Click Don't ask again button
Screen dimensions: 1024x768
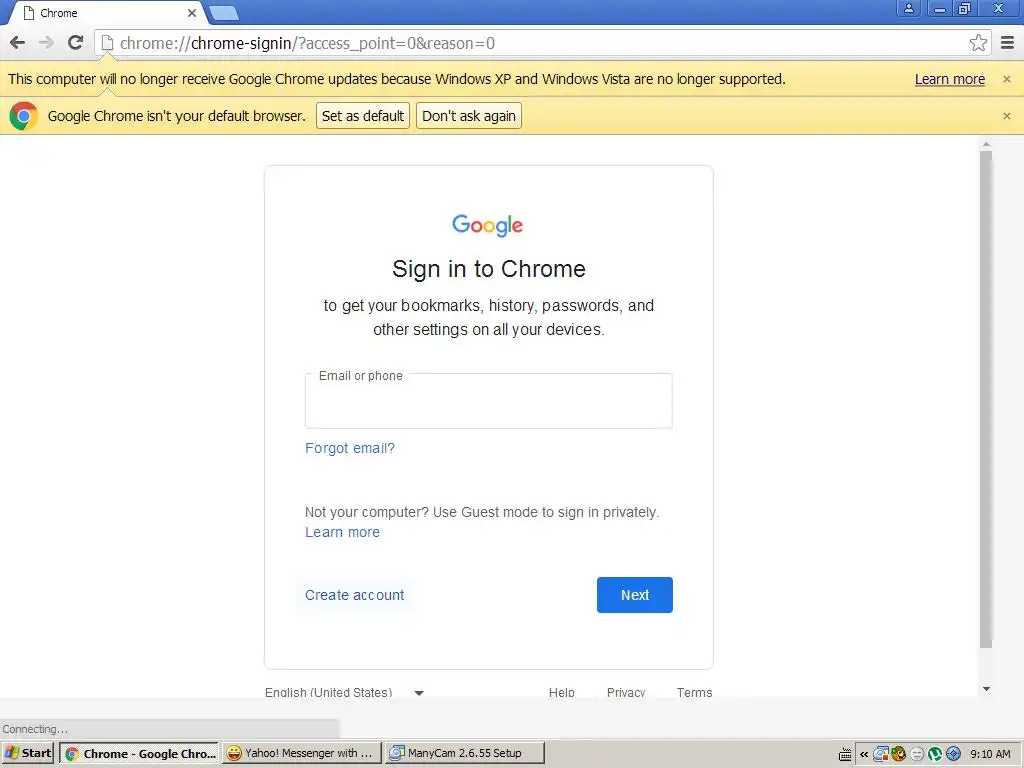pos(469,116)
